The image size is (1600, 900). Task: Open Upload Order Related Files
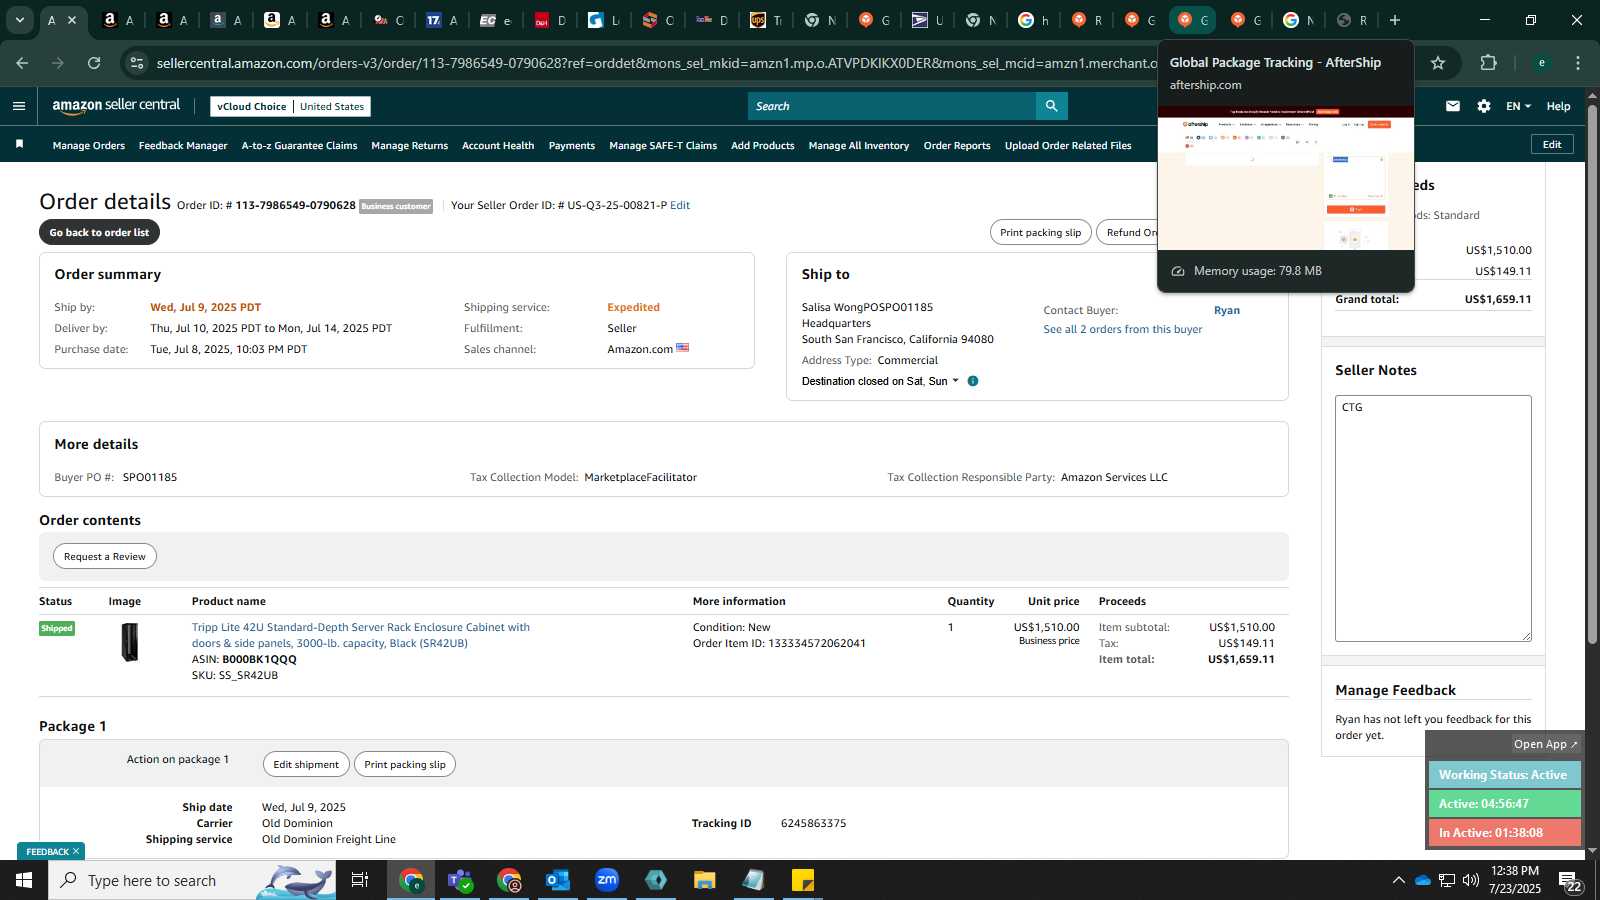(1068, 145)
